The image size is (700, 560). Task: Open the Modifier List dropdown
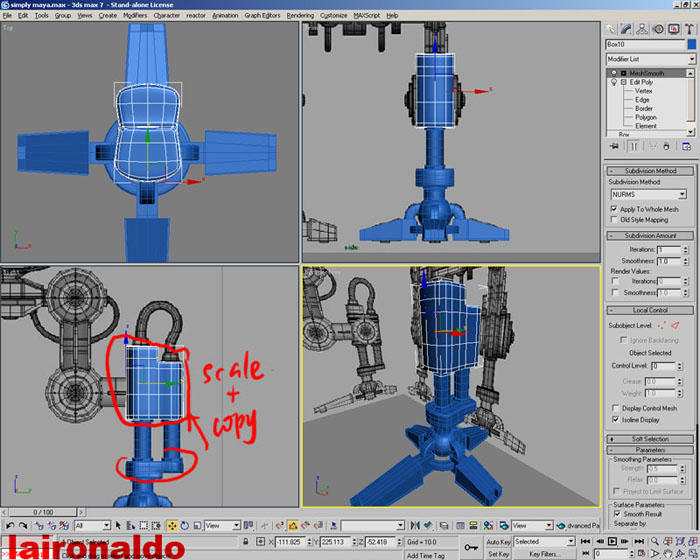pyautogui.click(x=650, y=59)
